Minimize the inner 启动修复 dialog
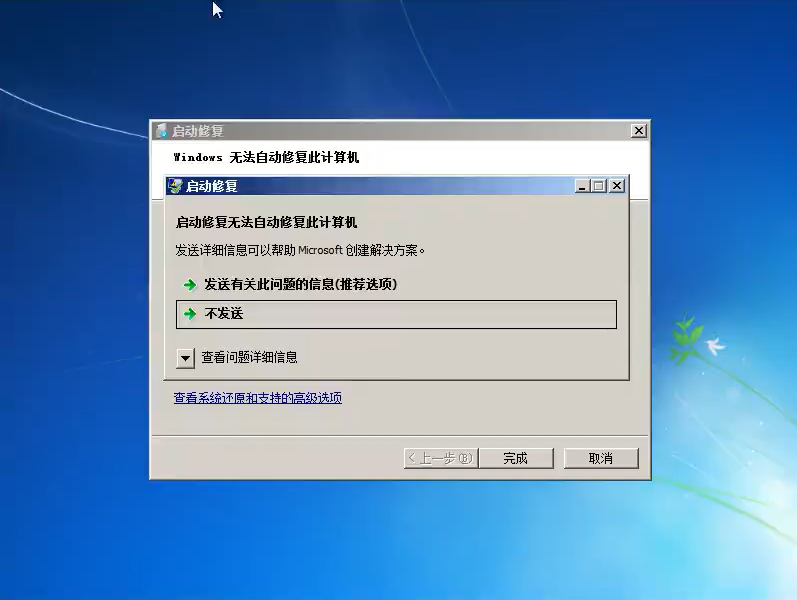This screenshot has width=797, height=600. pos(582,186)
